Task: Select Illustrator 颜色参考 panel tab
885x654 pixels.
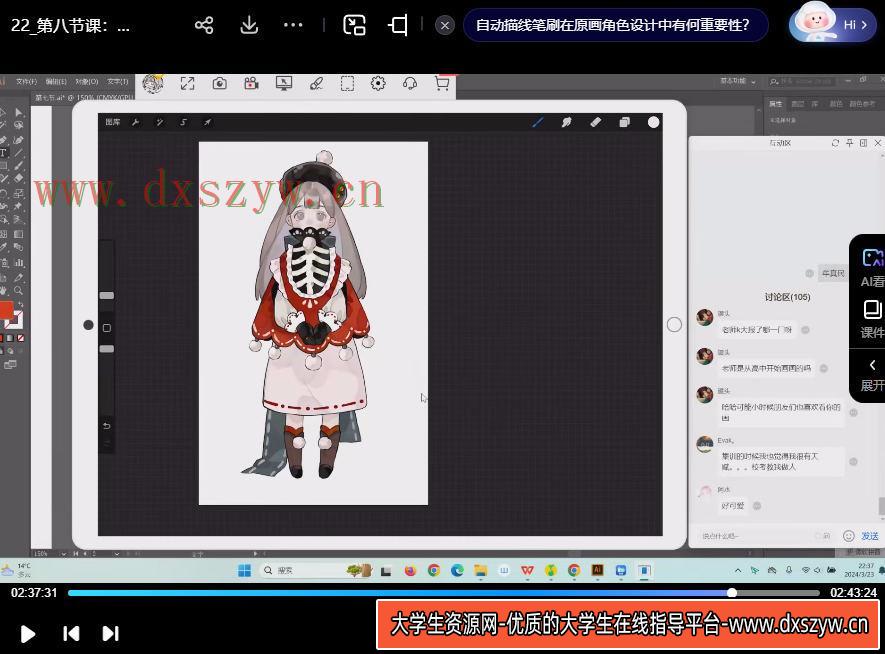Action: tap(862, 104)
